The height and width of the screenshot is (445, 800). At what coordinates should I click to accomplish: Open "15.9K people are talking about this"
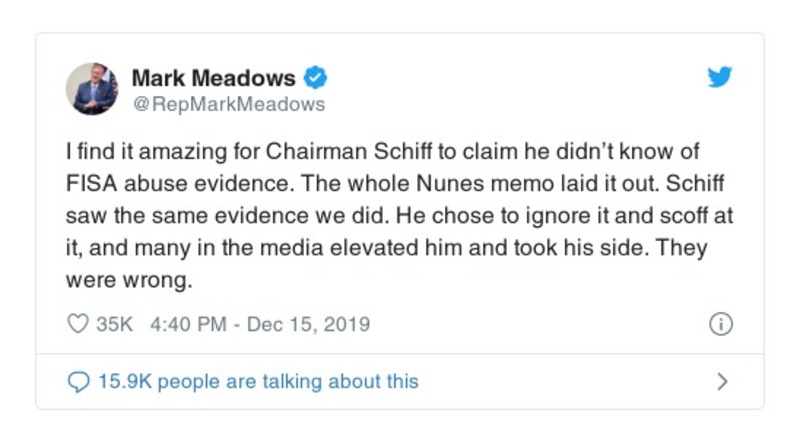257,381
